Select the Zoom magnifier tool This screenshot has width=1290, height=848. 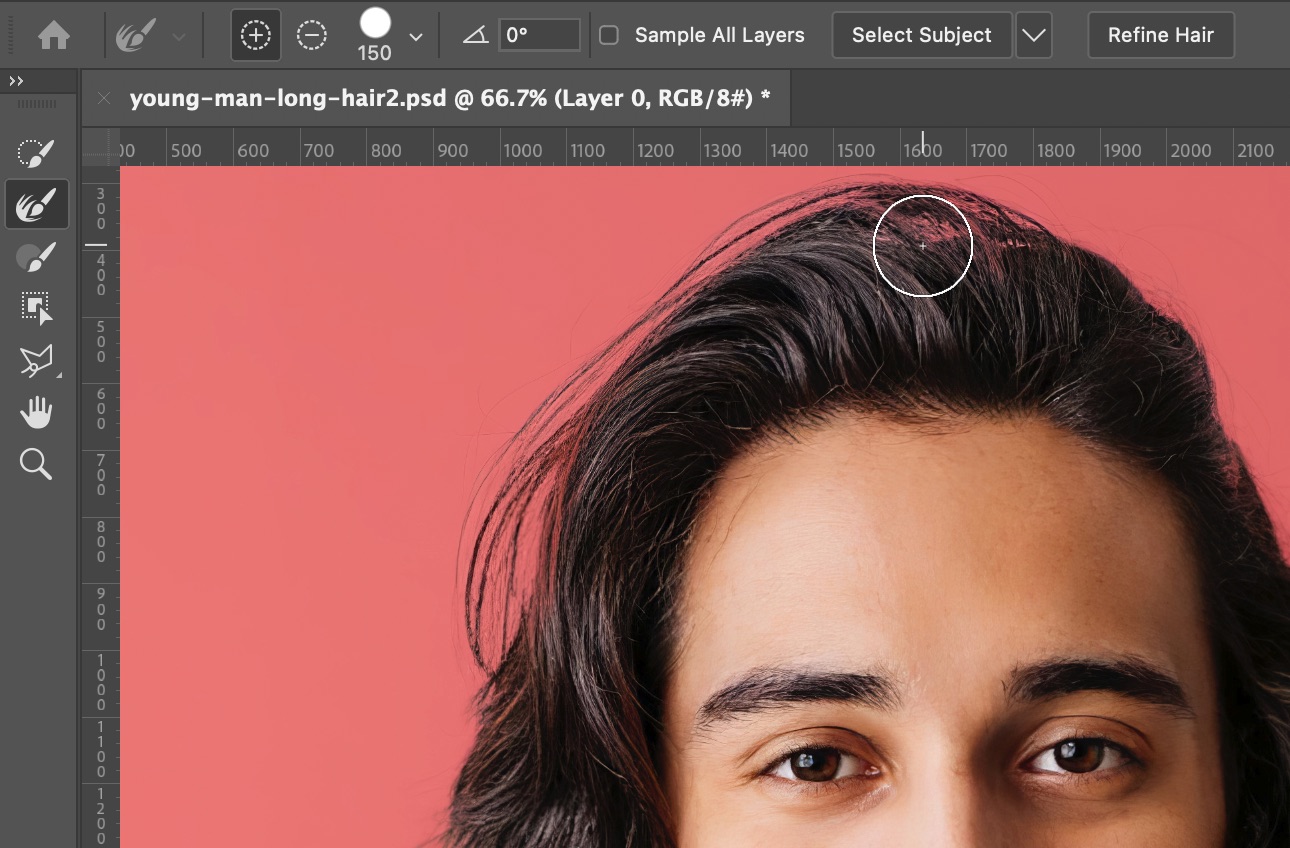pyautogui.click(x=36, y=464)
